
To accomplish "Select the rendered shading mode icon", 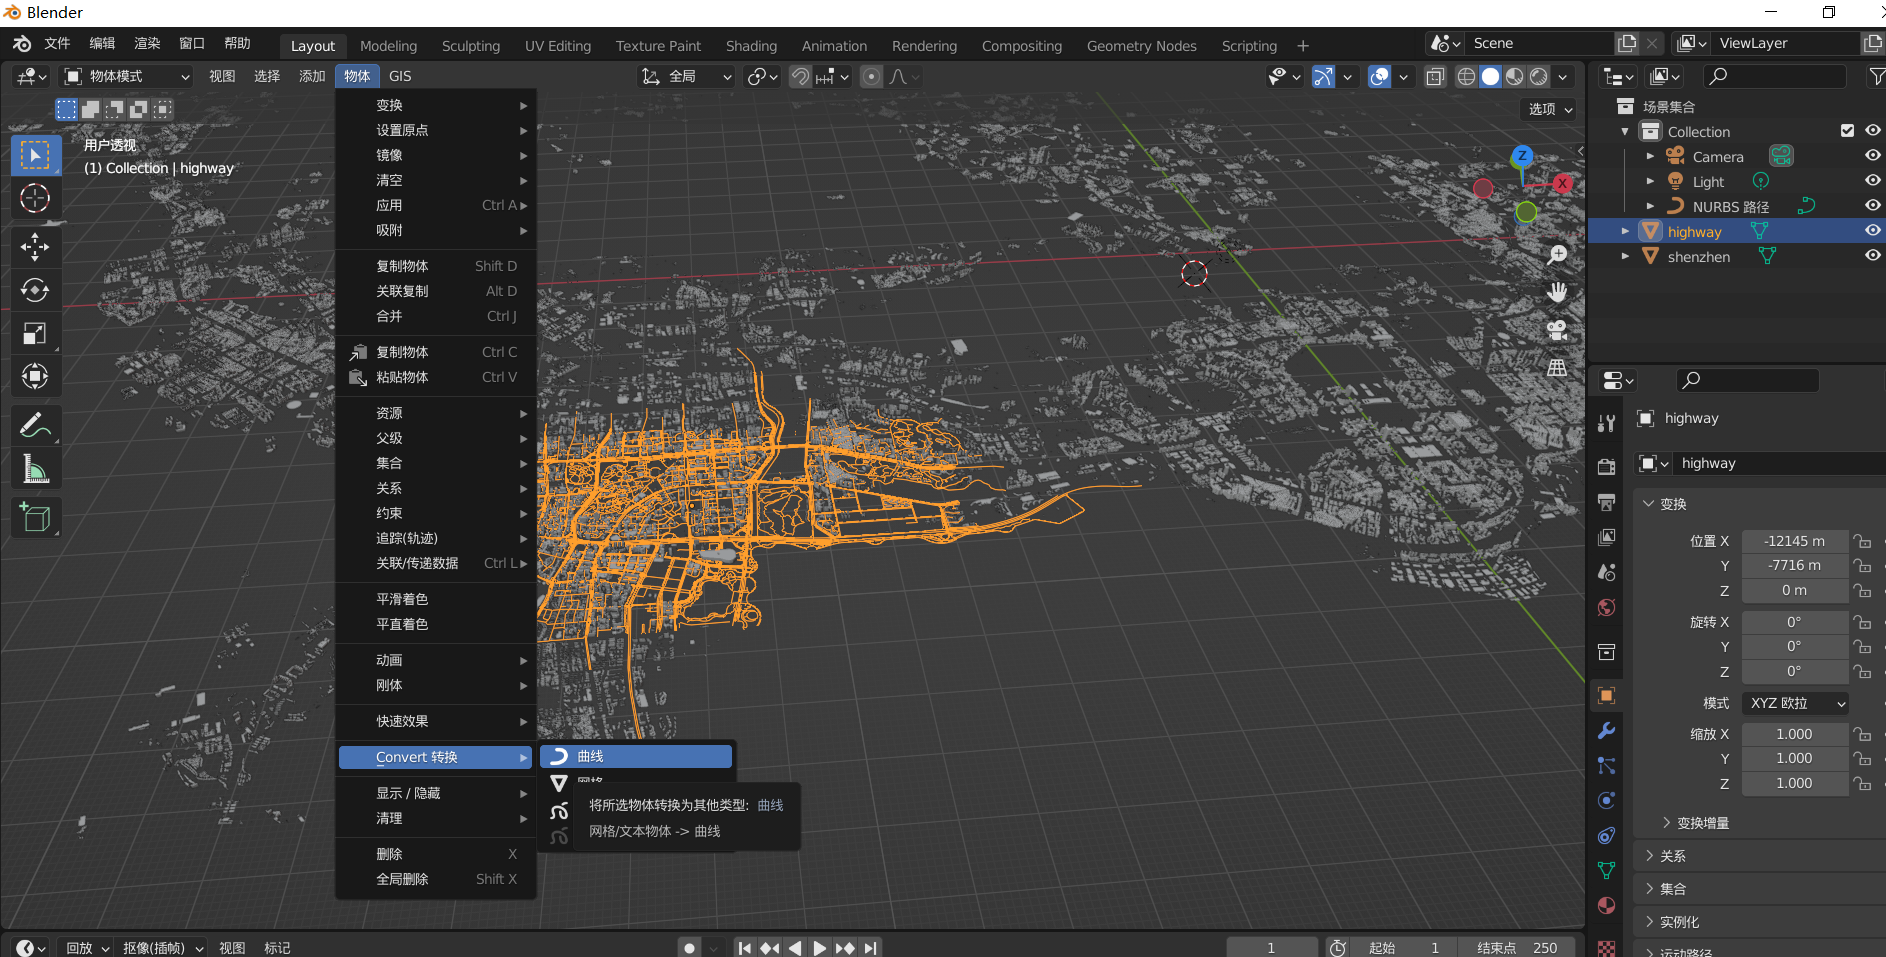I will point(1540,77).
